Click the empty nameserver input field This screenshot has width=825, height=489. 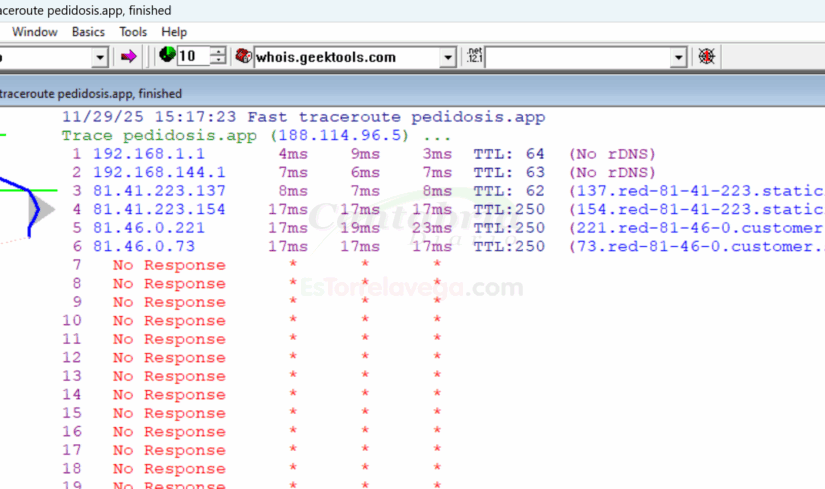tap(578, 57)
